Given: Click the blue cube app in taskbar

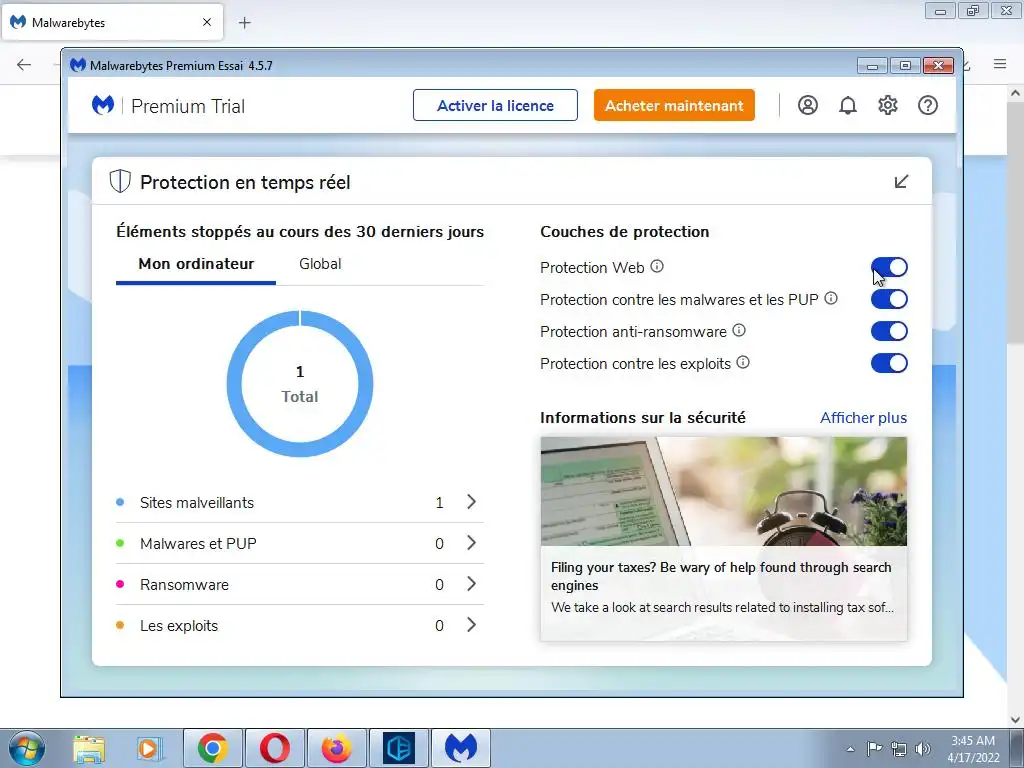Looking at the screenshot, I should coord(398,748).
